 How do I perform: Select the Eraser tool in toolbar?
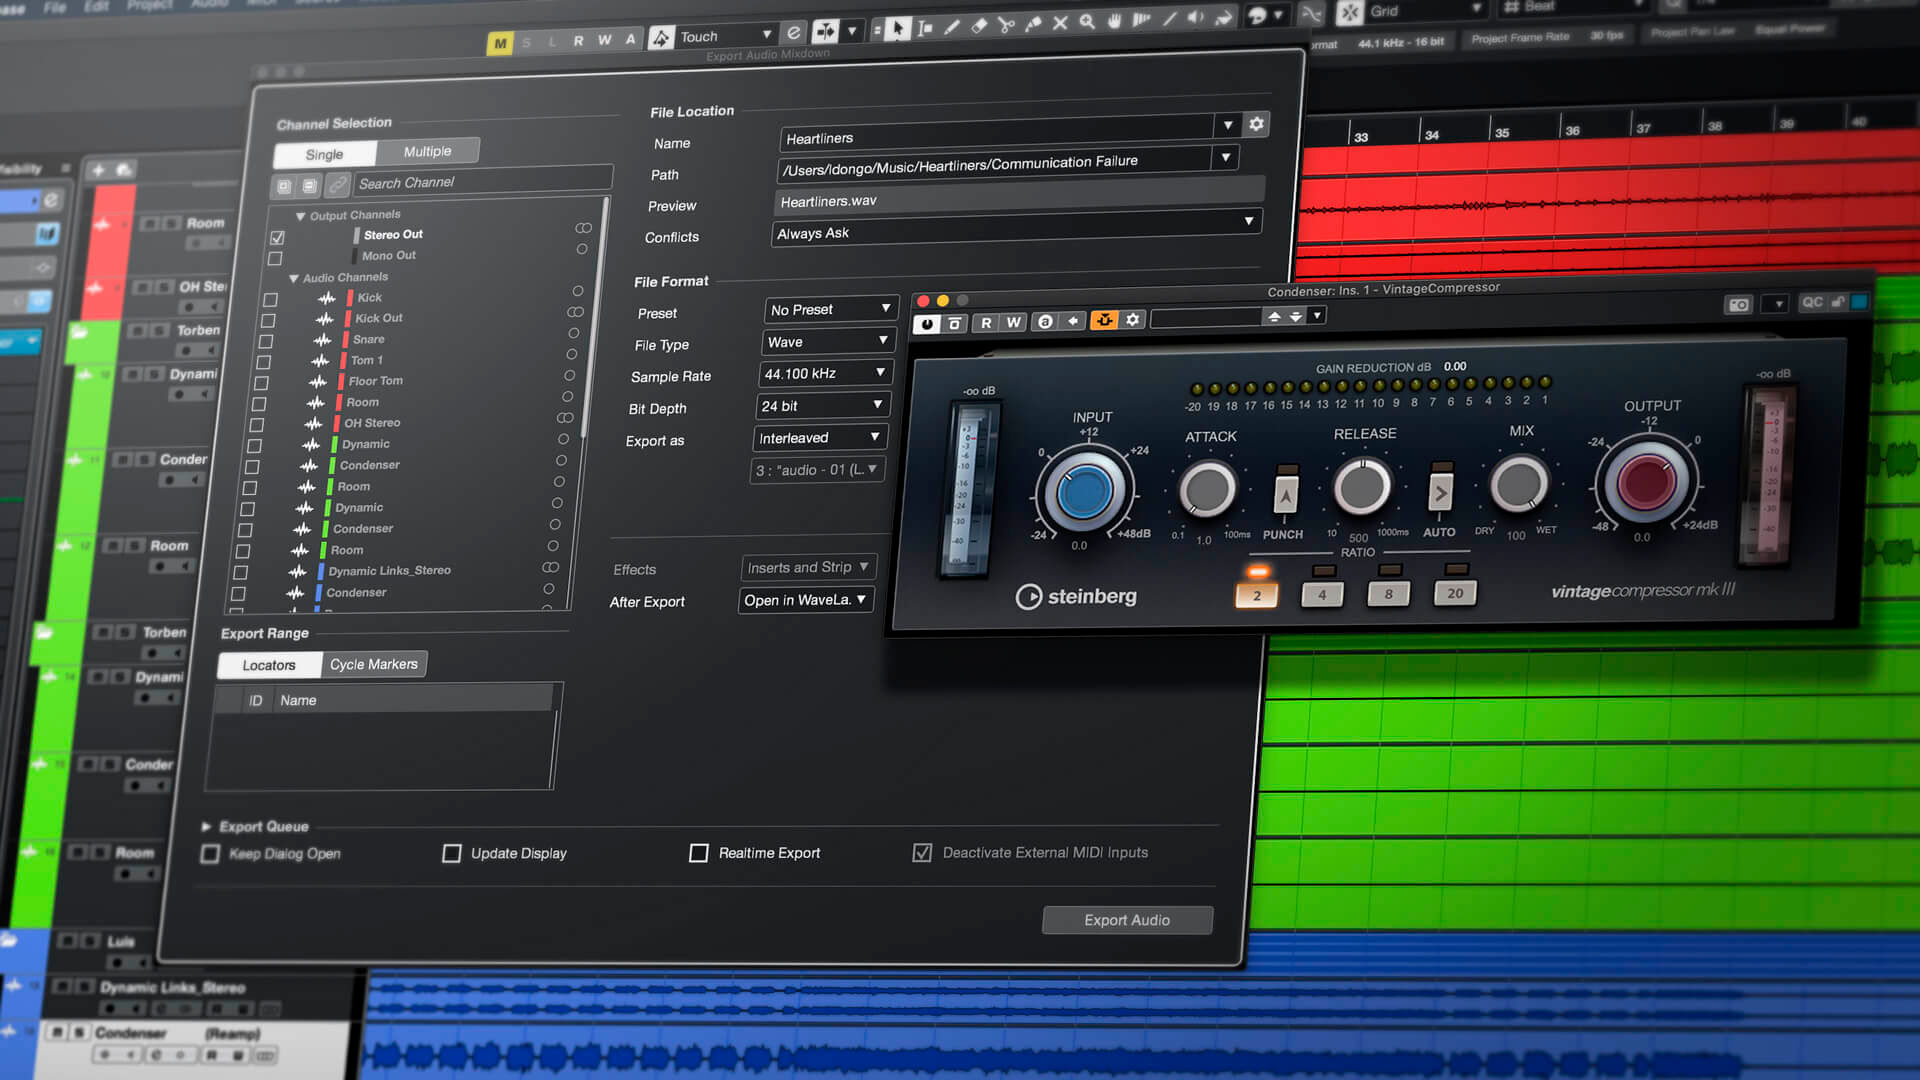(x=979, y=27)
